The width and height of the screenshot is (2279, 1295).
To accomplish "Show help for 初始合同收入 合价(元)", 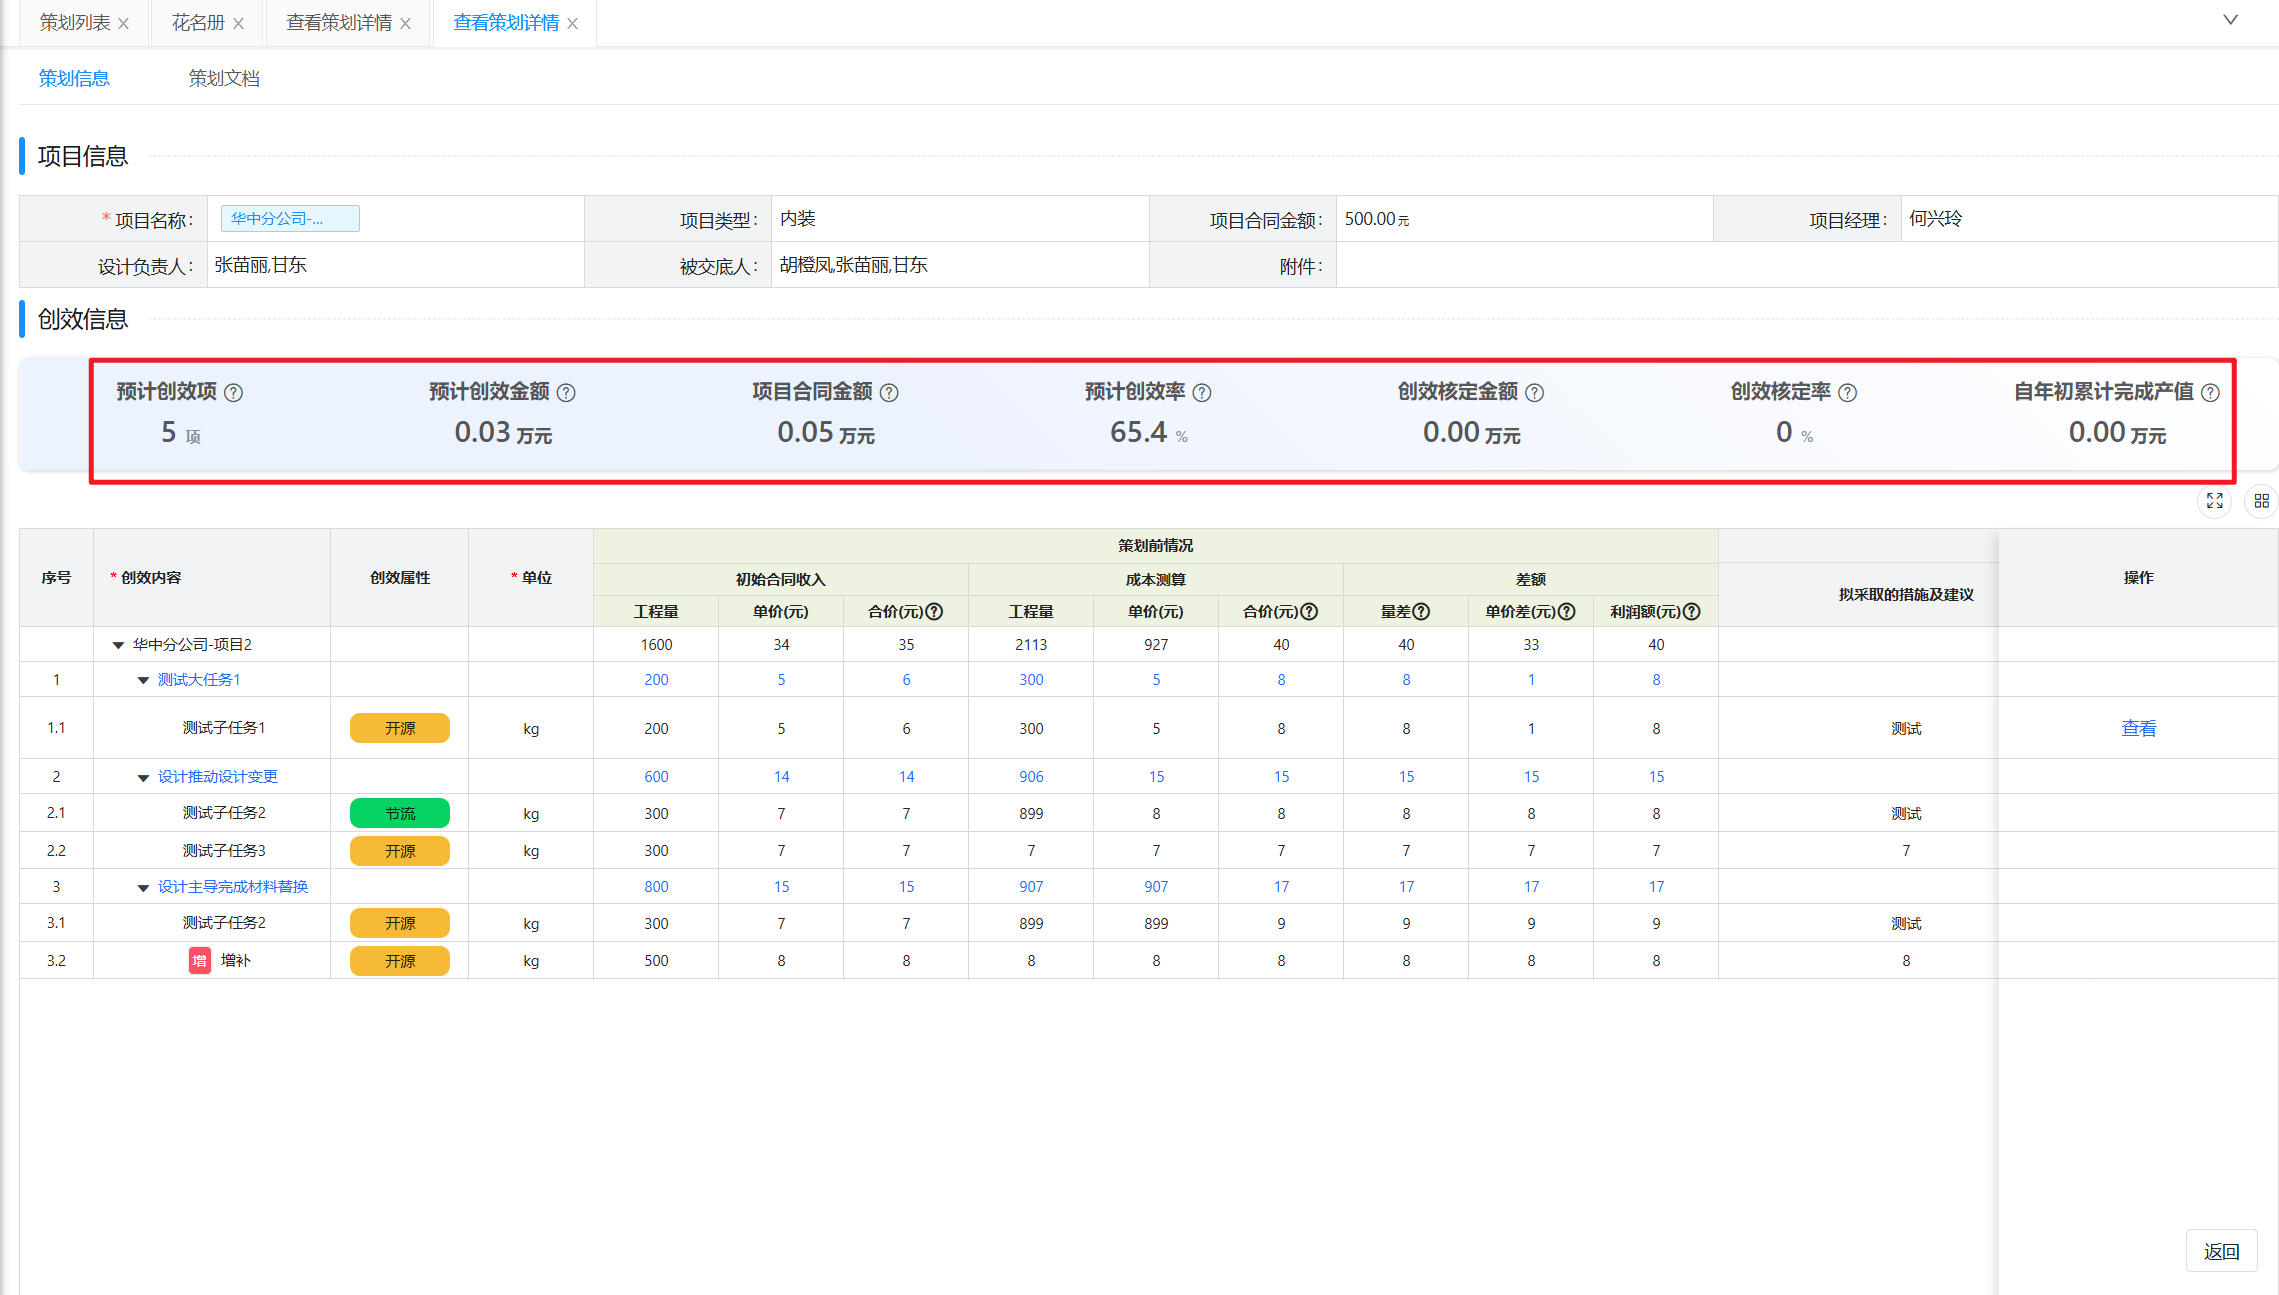I will (x=934, y=612).
